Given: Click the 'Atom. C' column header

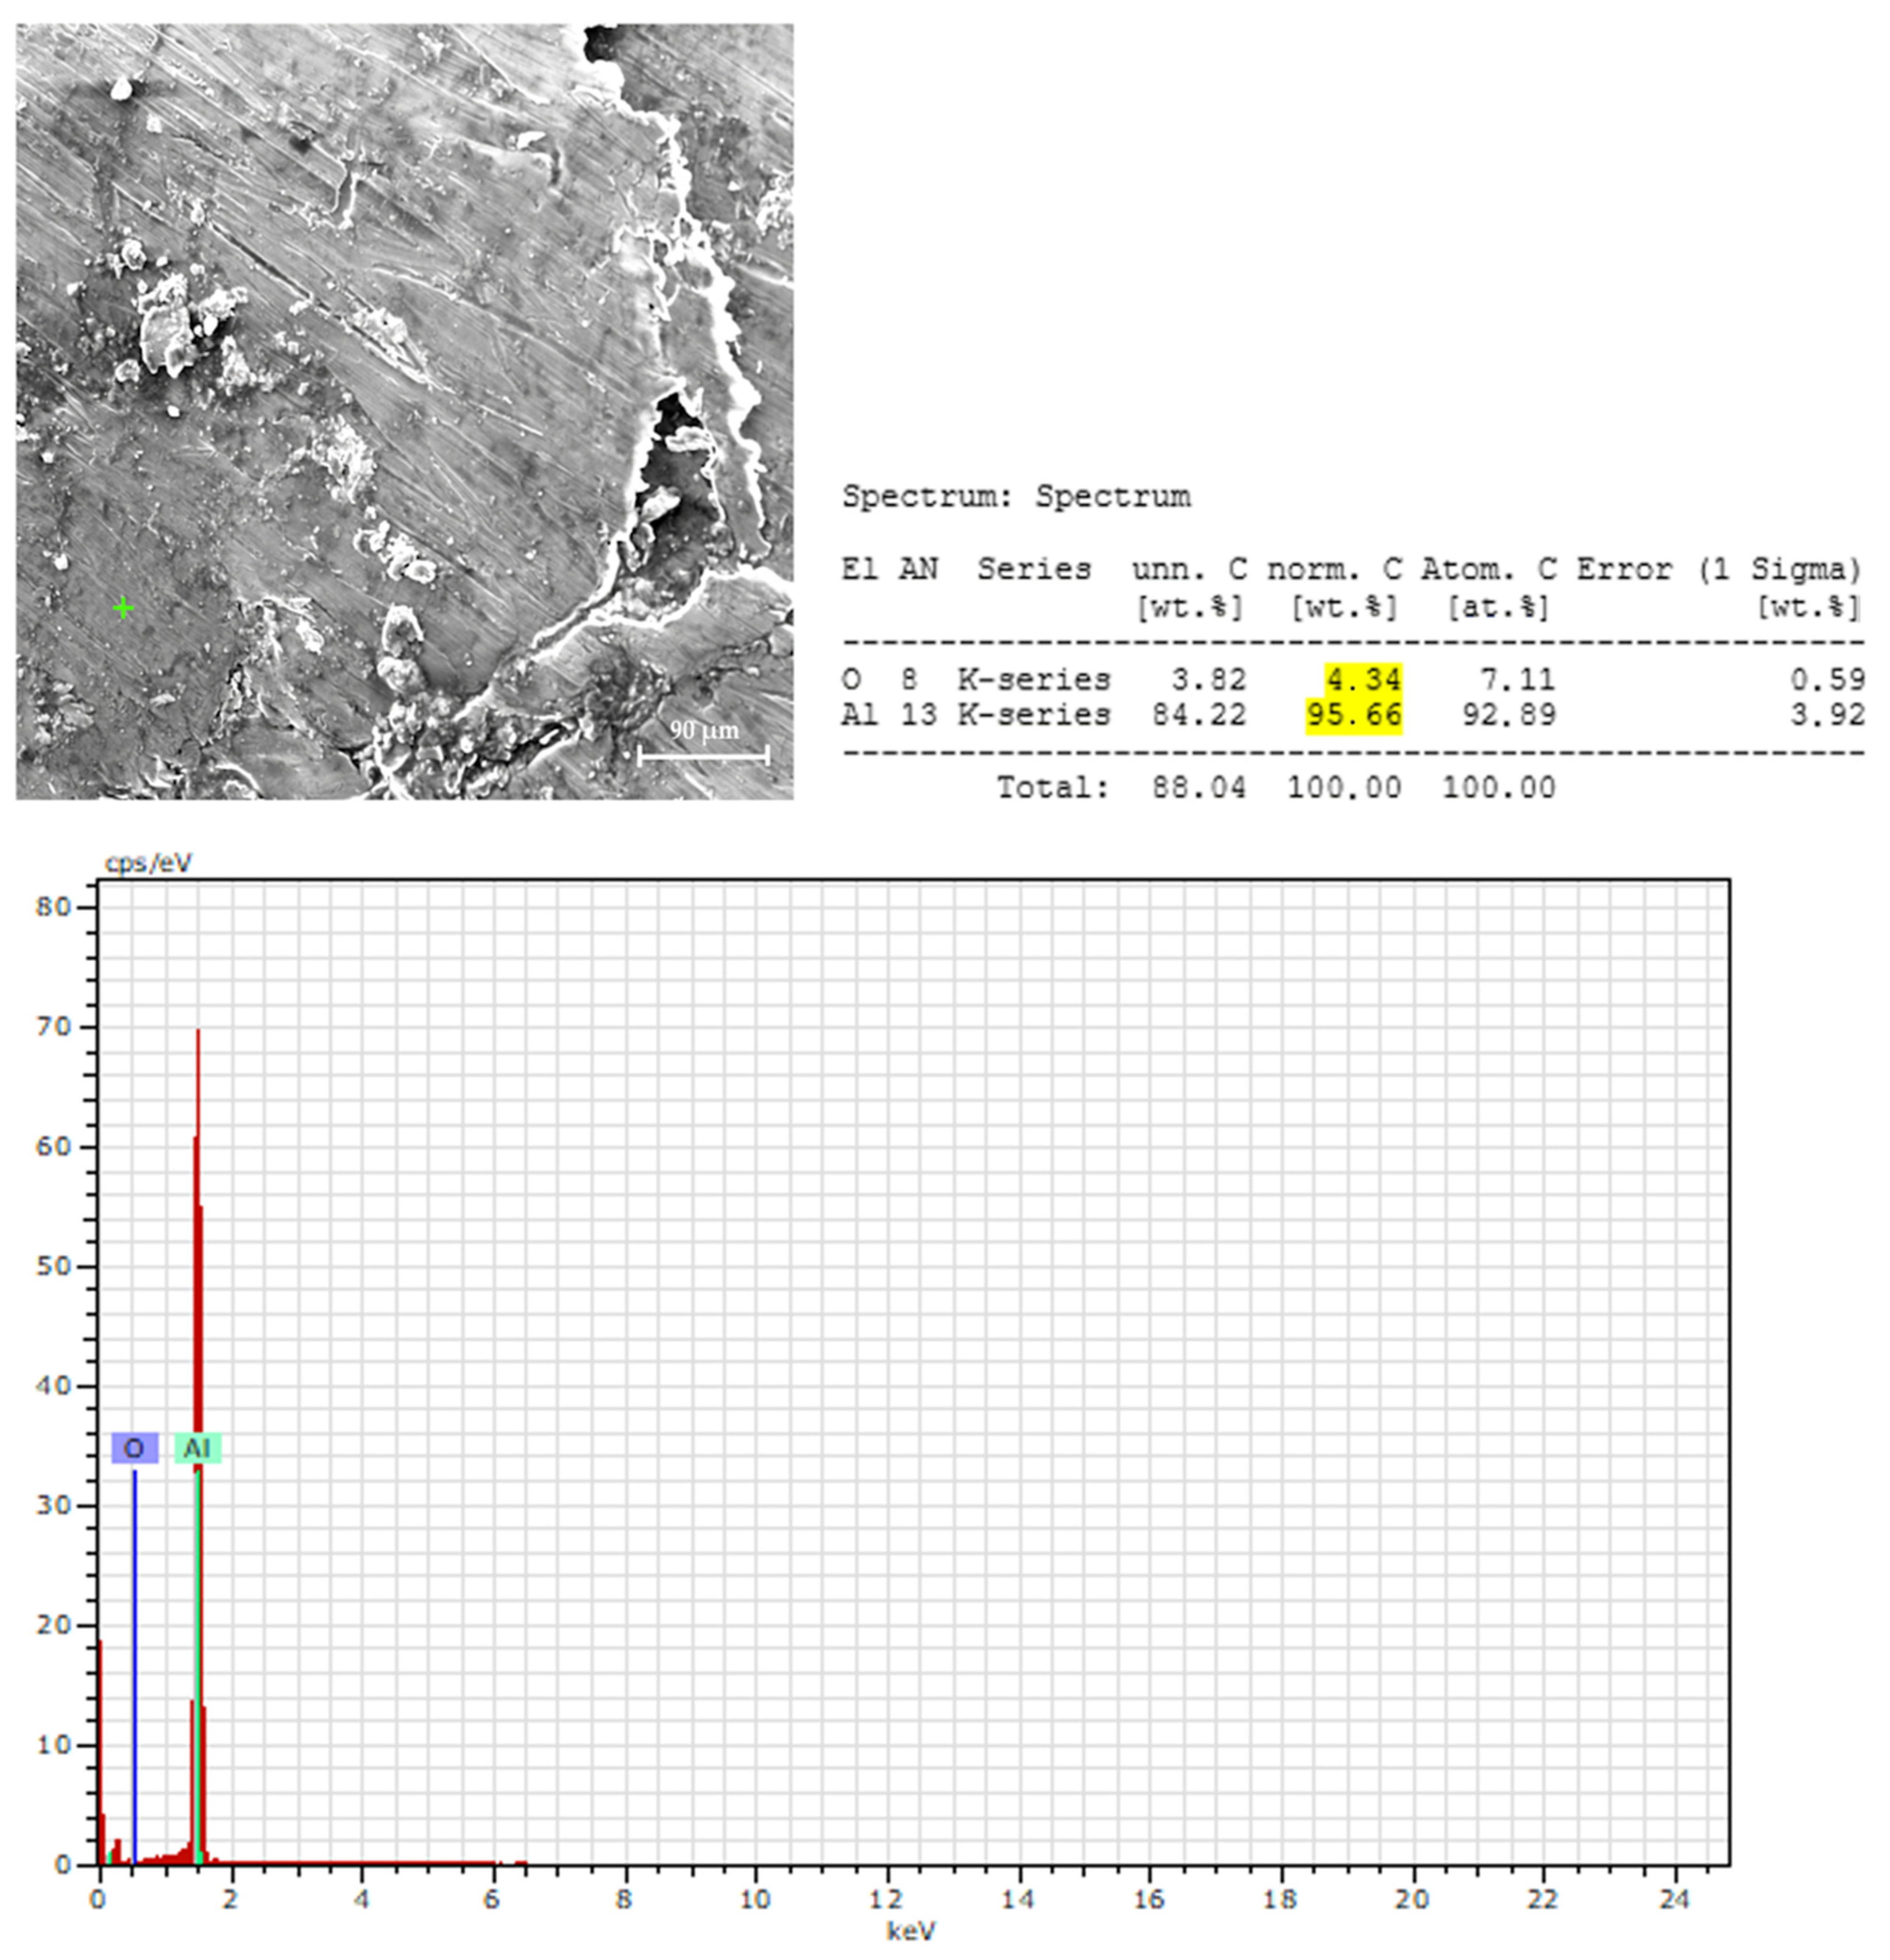Looking at the screenshot, I should [1489, 569].
